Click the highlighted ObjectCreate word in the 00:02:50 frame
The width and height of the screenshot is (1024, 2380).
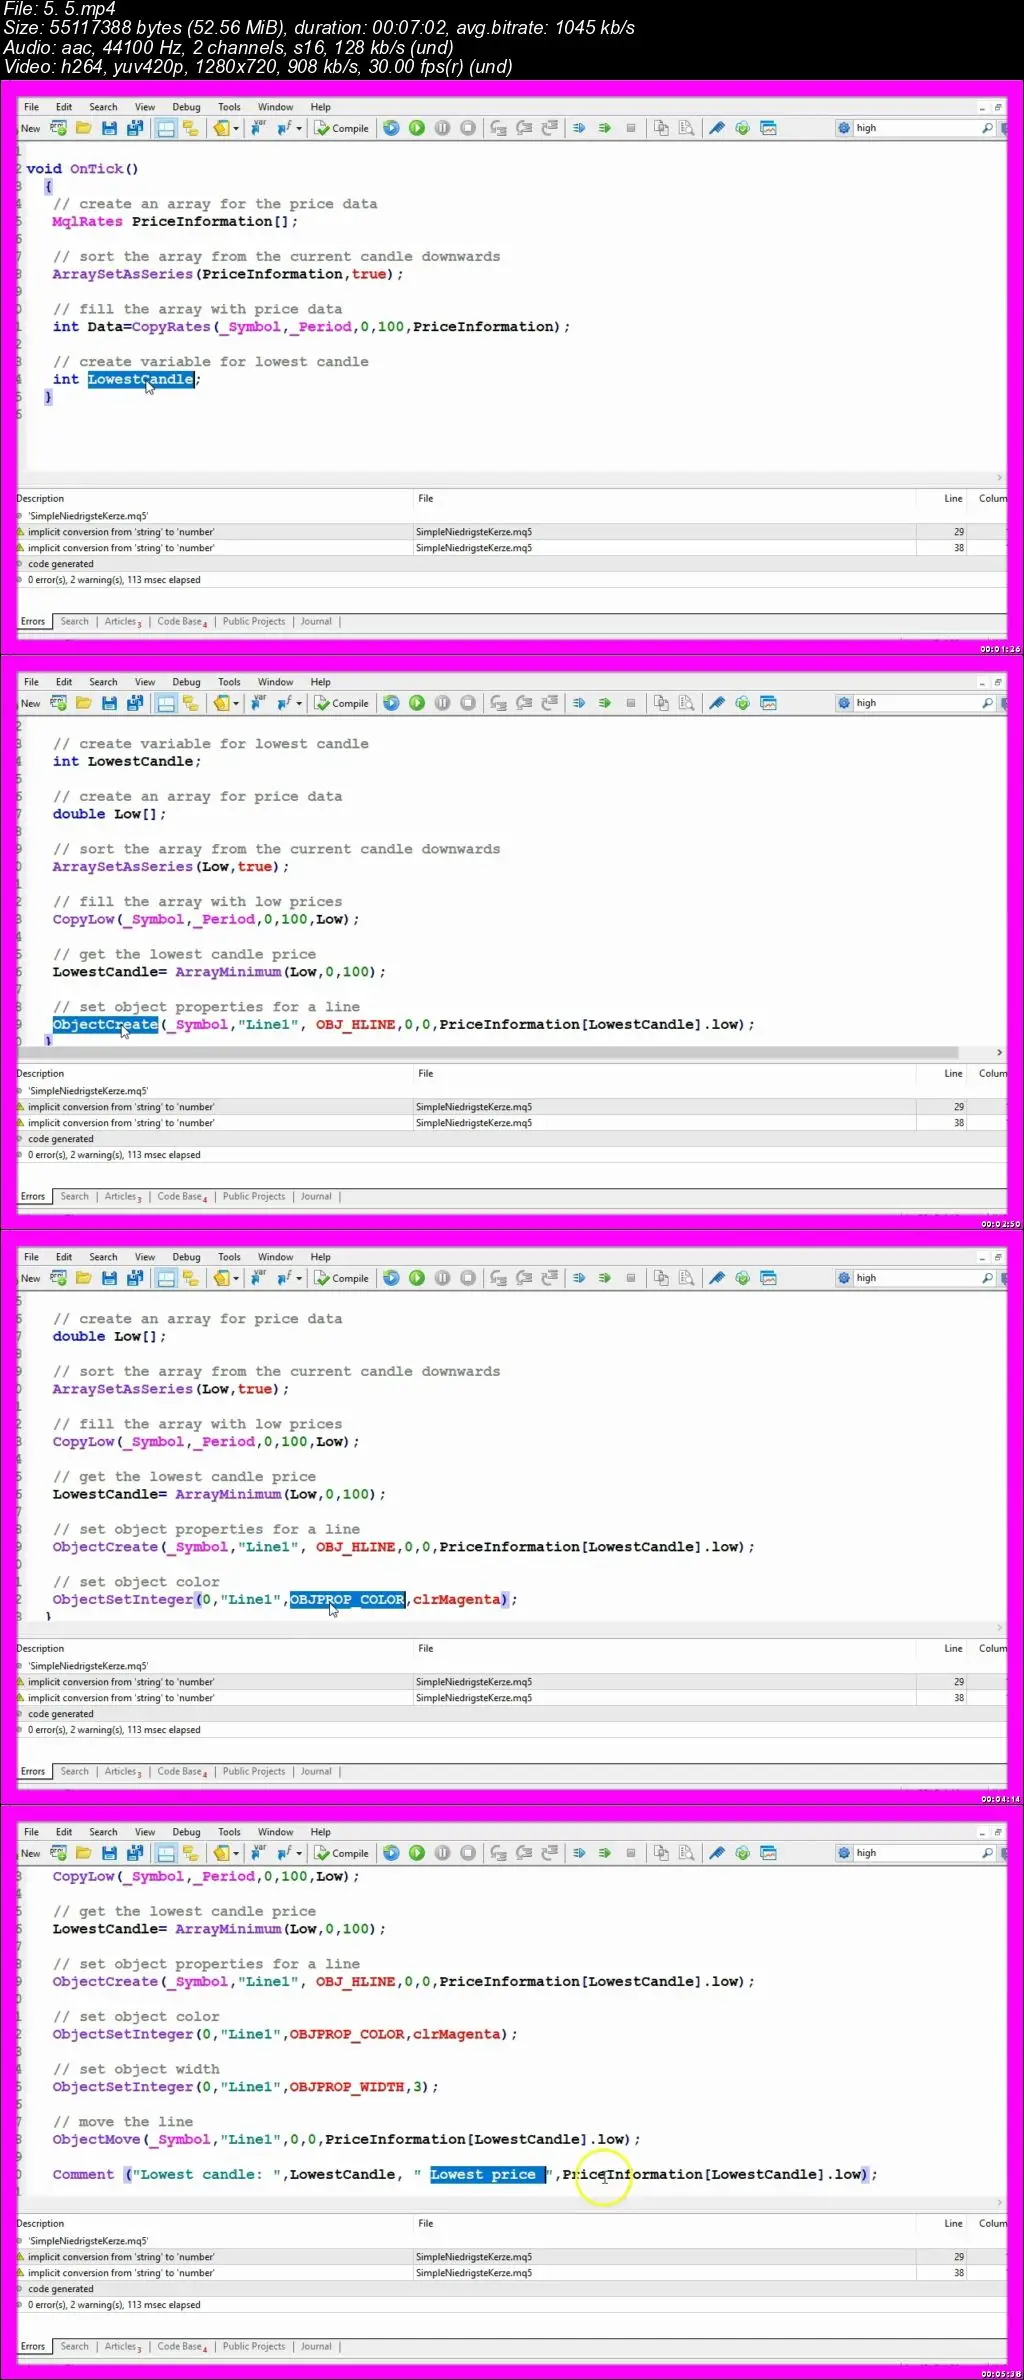105,1025
